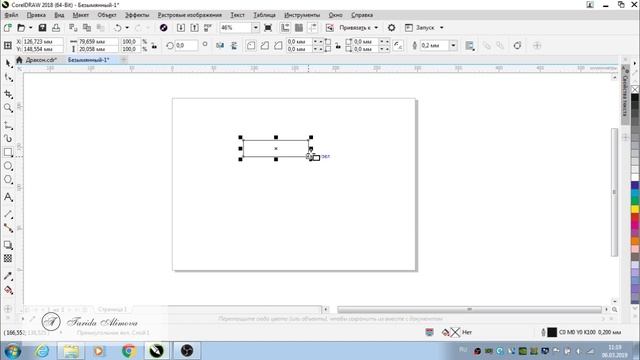Click the outline color indicator in status bar

click(x=552, y=333)
